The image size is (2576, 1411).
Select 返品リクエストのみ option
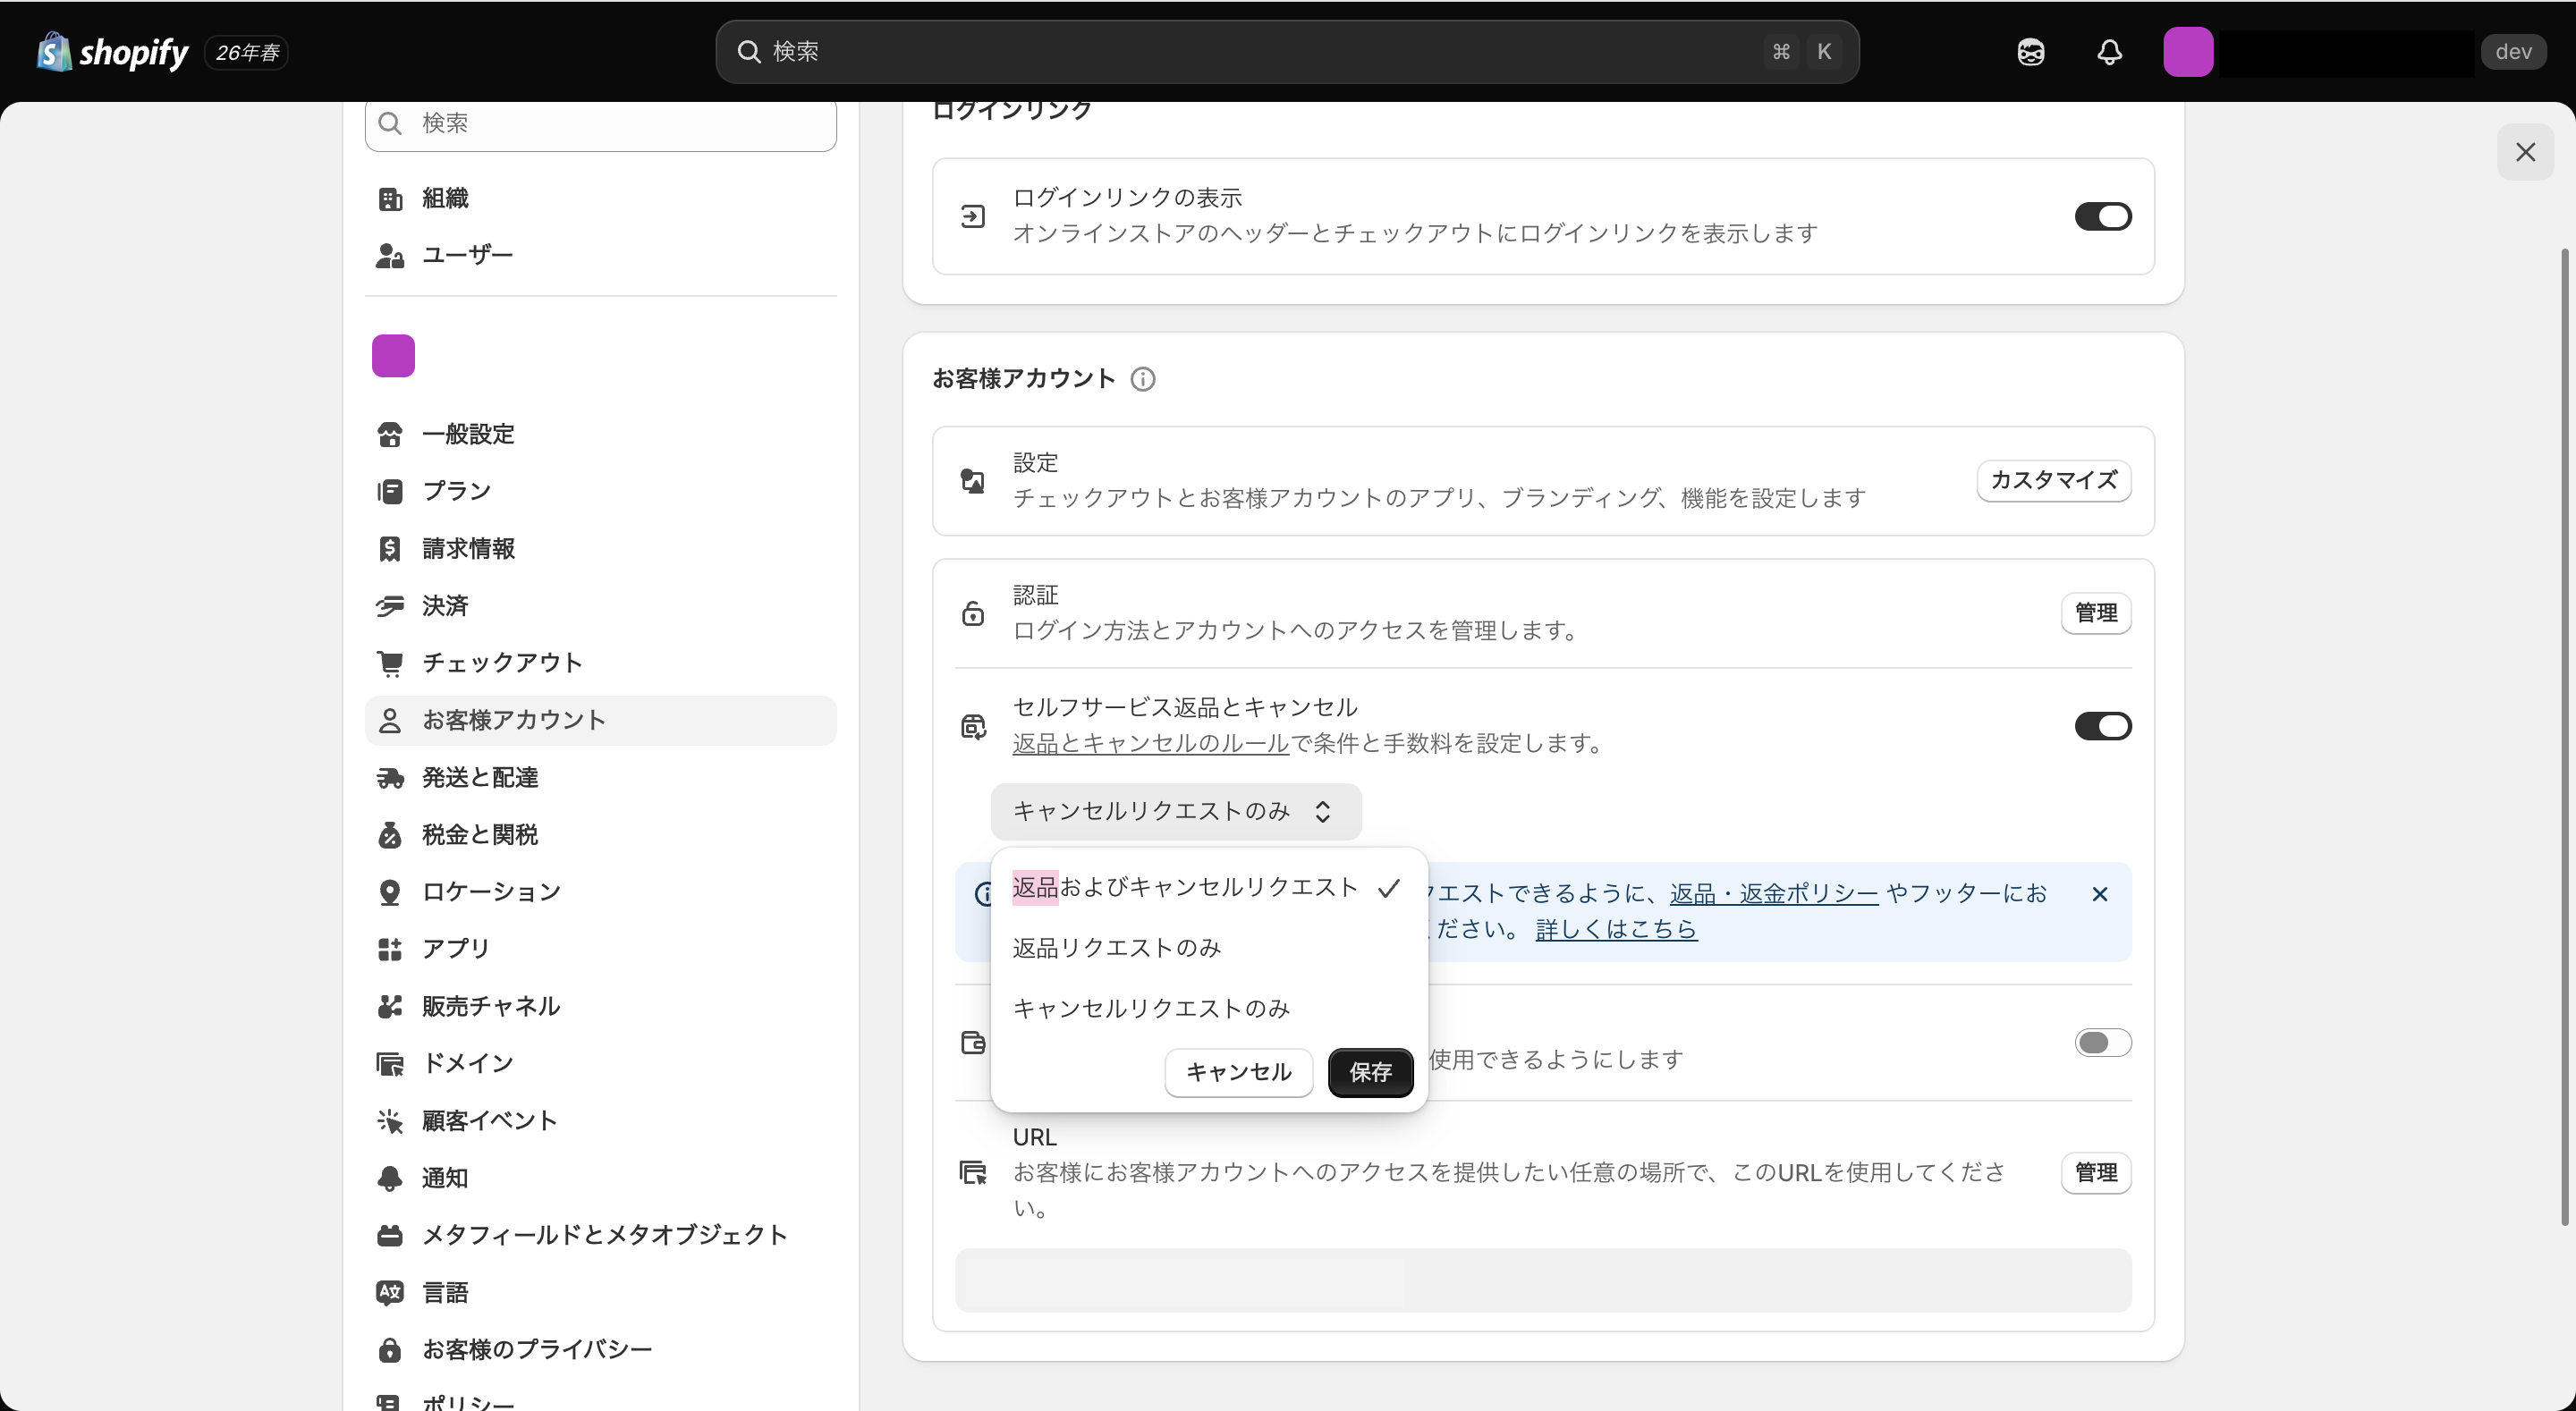pyautogui.click(x=1208, y=948)
